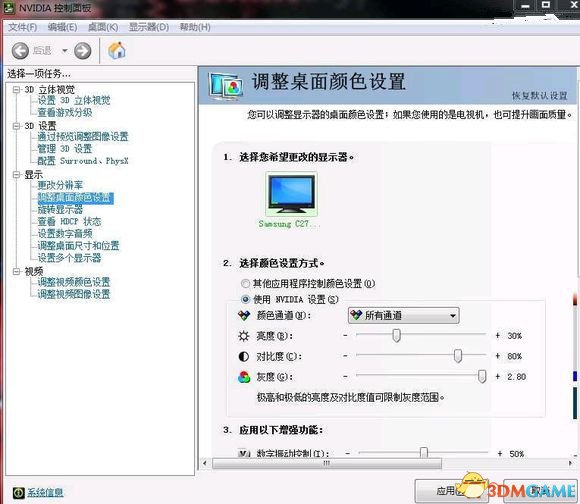The width and height of the screenshot is (580, 504).
Task: Open back history dropdown arrow
Action: tap(65, 51)
